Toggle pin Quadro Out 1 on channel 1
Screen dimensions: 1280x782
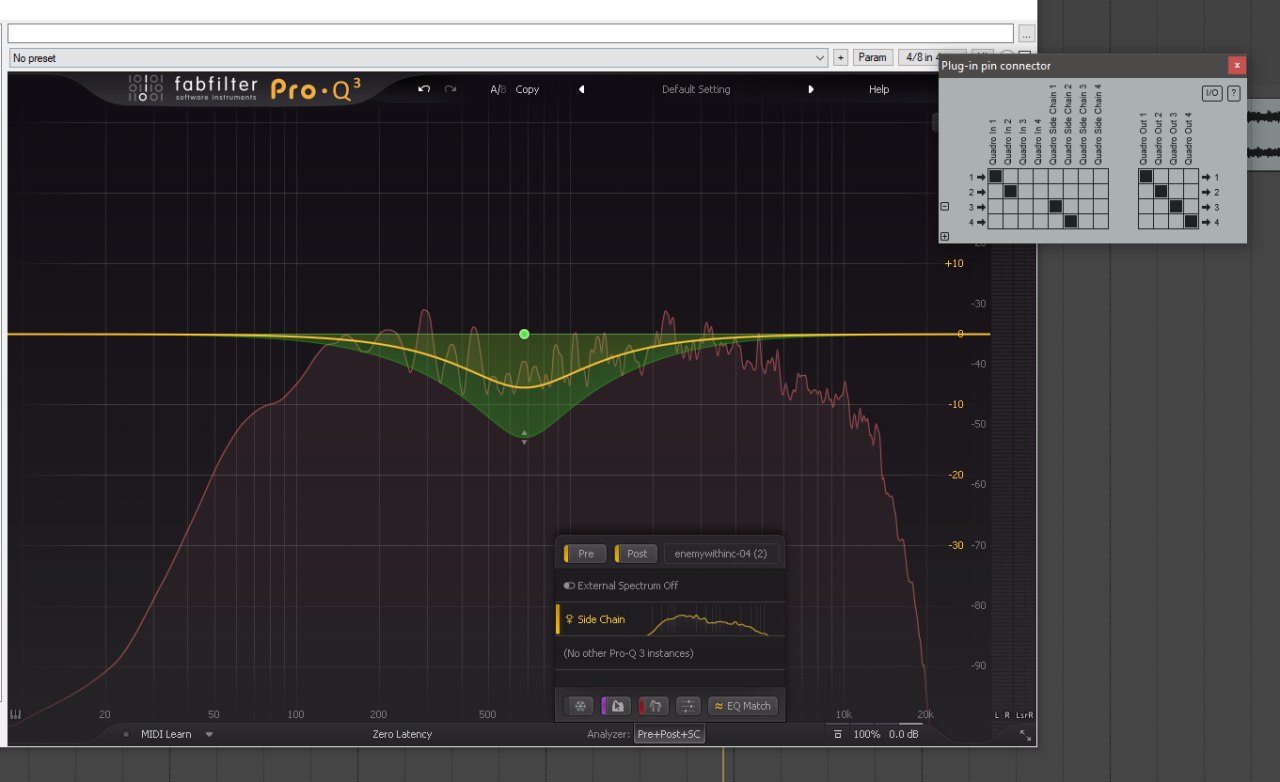1145,176
